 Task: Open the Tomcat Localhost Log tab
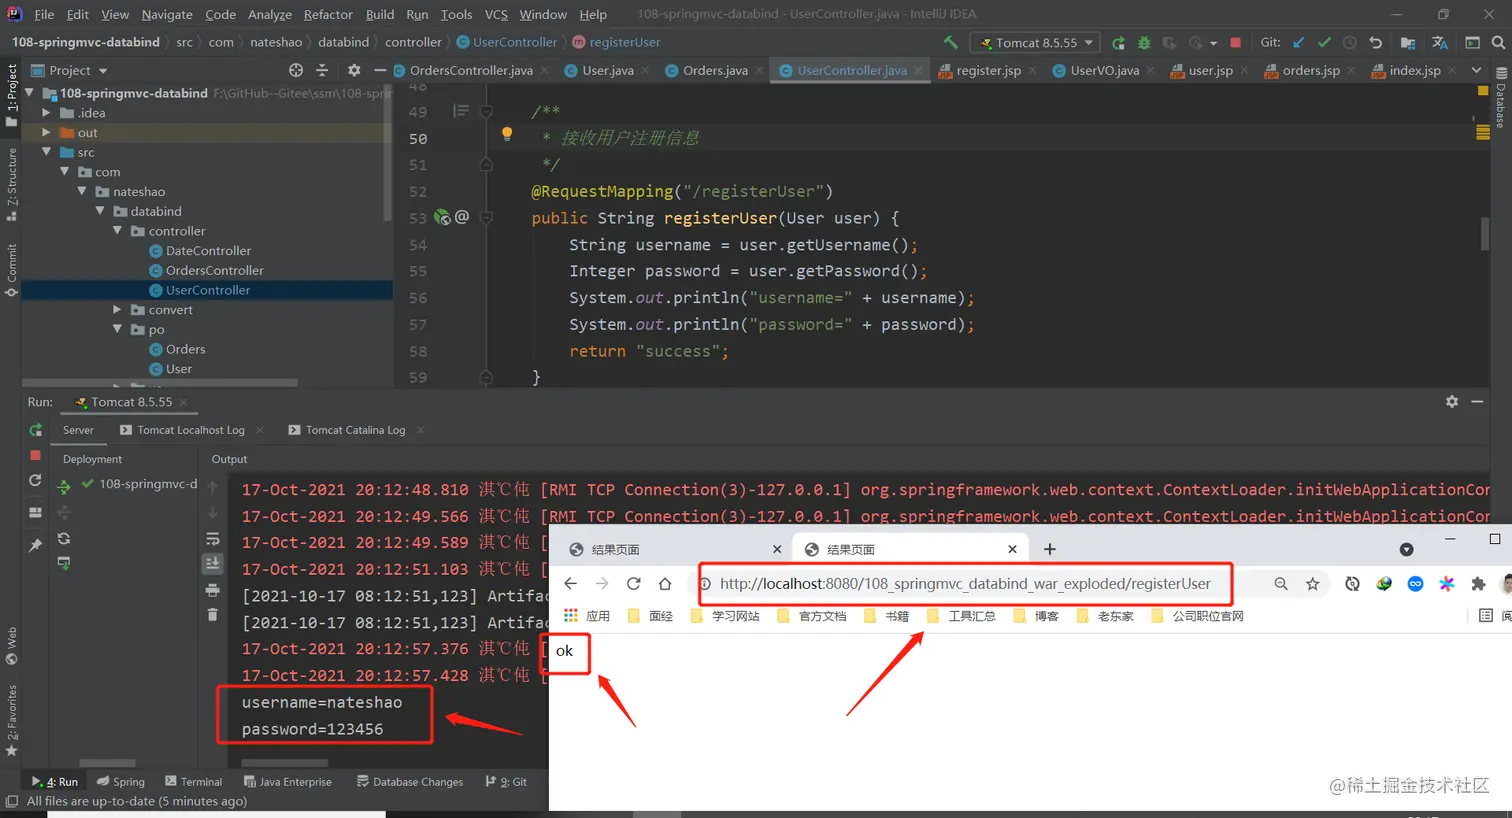point(190,430)
